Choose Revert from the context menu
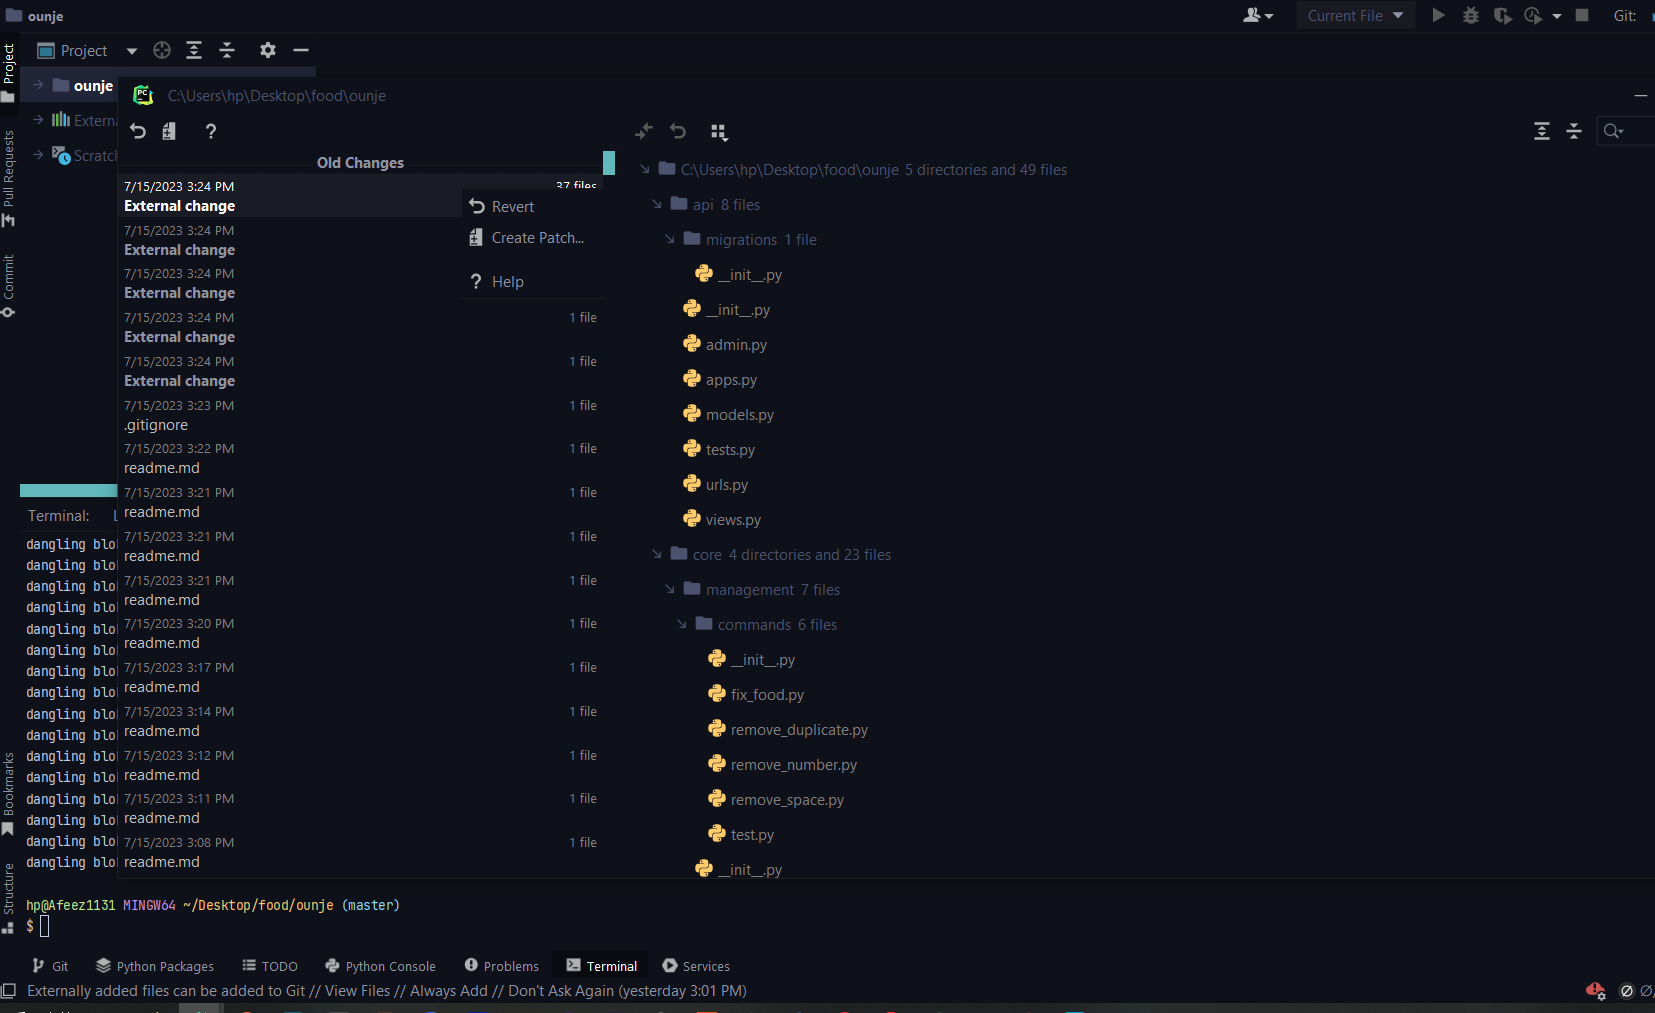 tap(532, 206)
